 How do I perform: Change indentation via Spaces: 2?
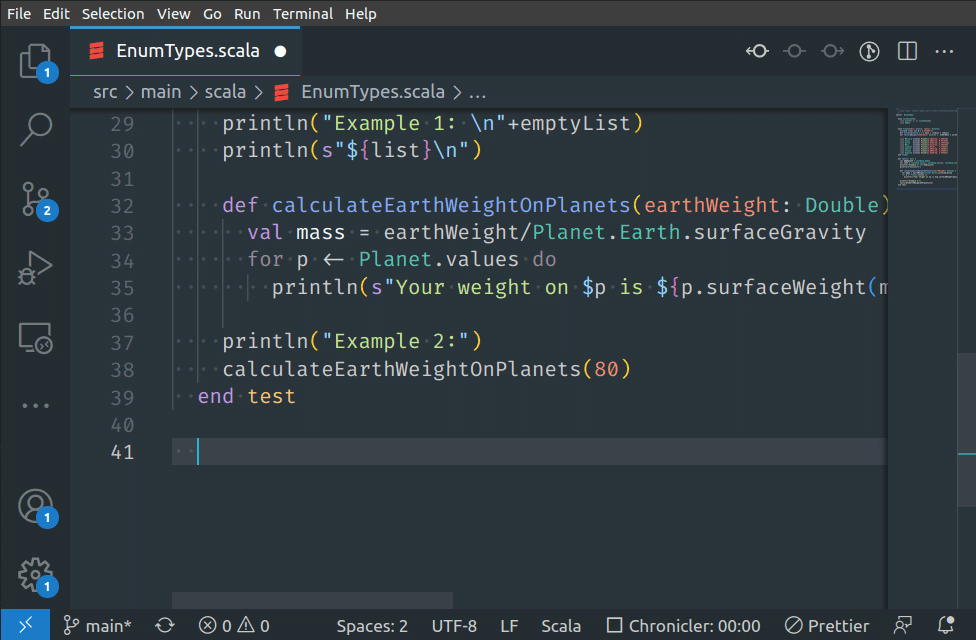click(x=372, y=626)
